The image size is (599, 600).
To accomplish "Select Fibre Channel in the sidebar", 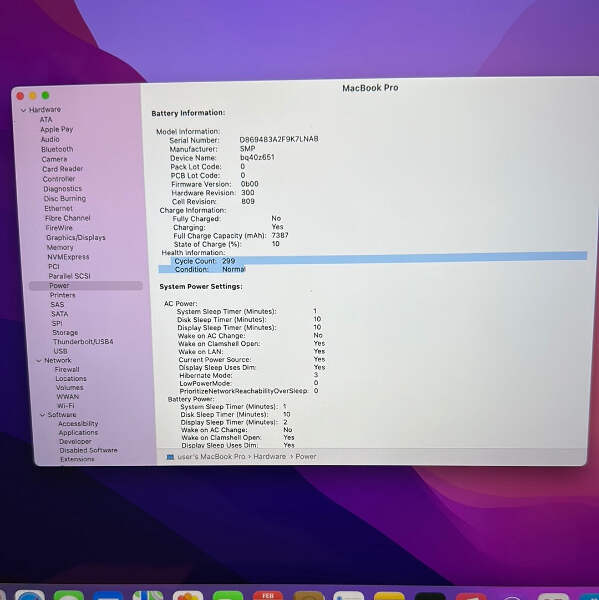I will 68,218.
